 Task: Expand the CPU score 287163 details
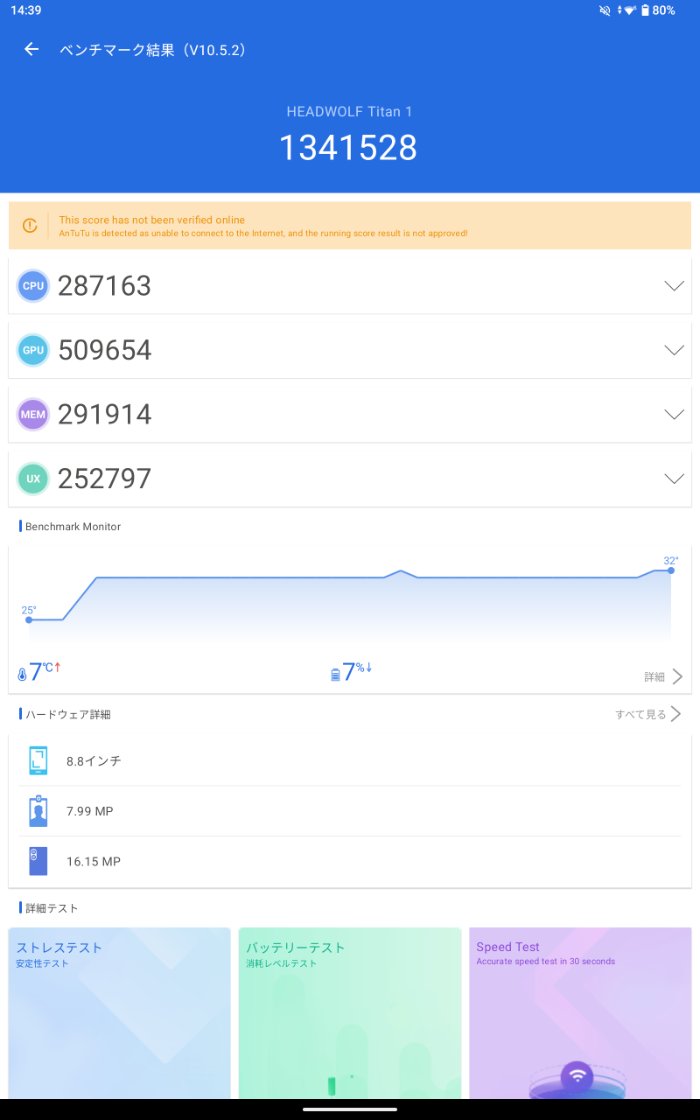point(674,286)
